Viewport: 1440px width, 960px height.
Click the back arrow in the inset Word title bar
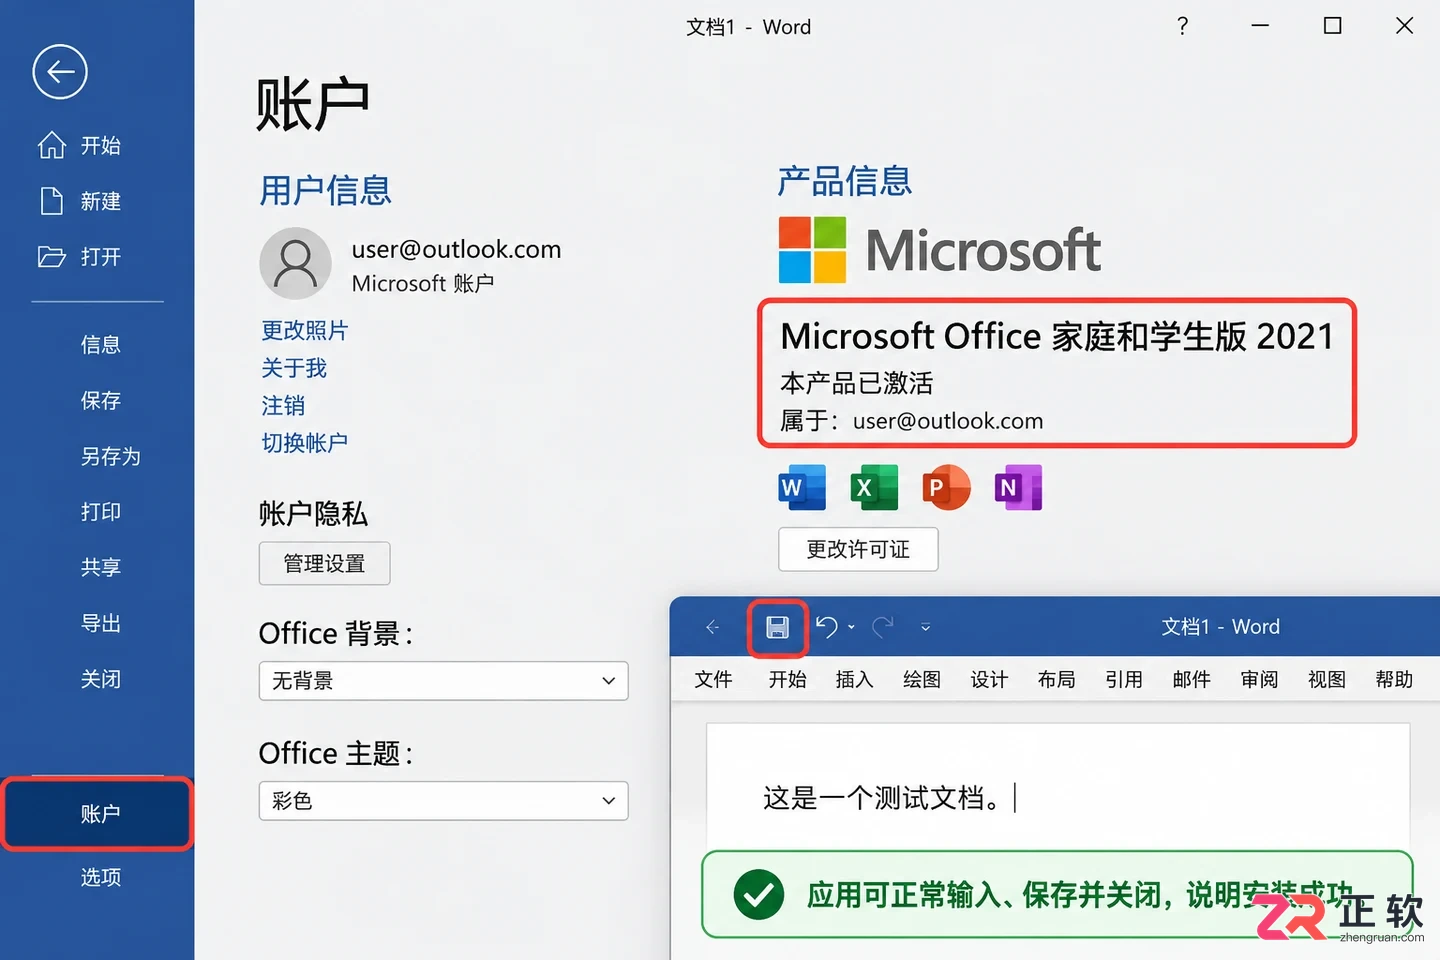712,627
